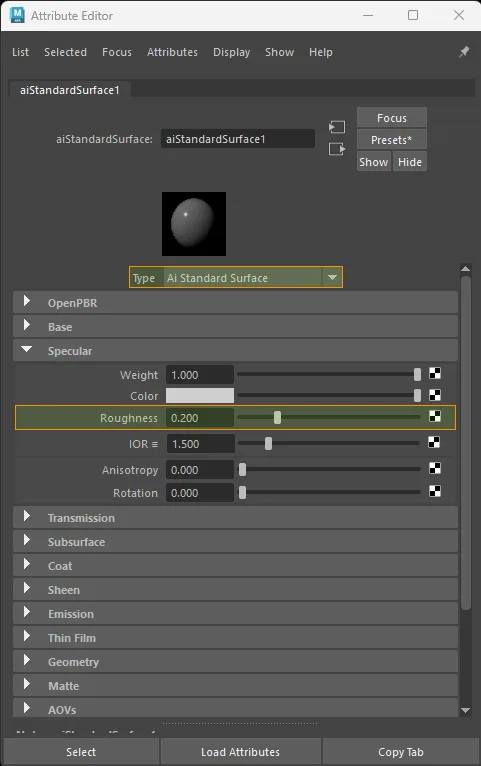Click the Presets* button
The image size is (481, 766).
pos(392,140)
